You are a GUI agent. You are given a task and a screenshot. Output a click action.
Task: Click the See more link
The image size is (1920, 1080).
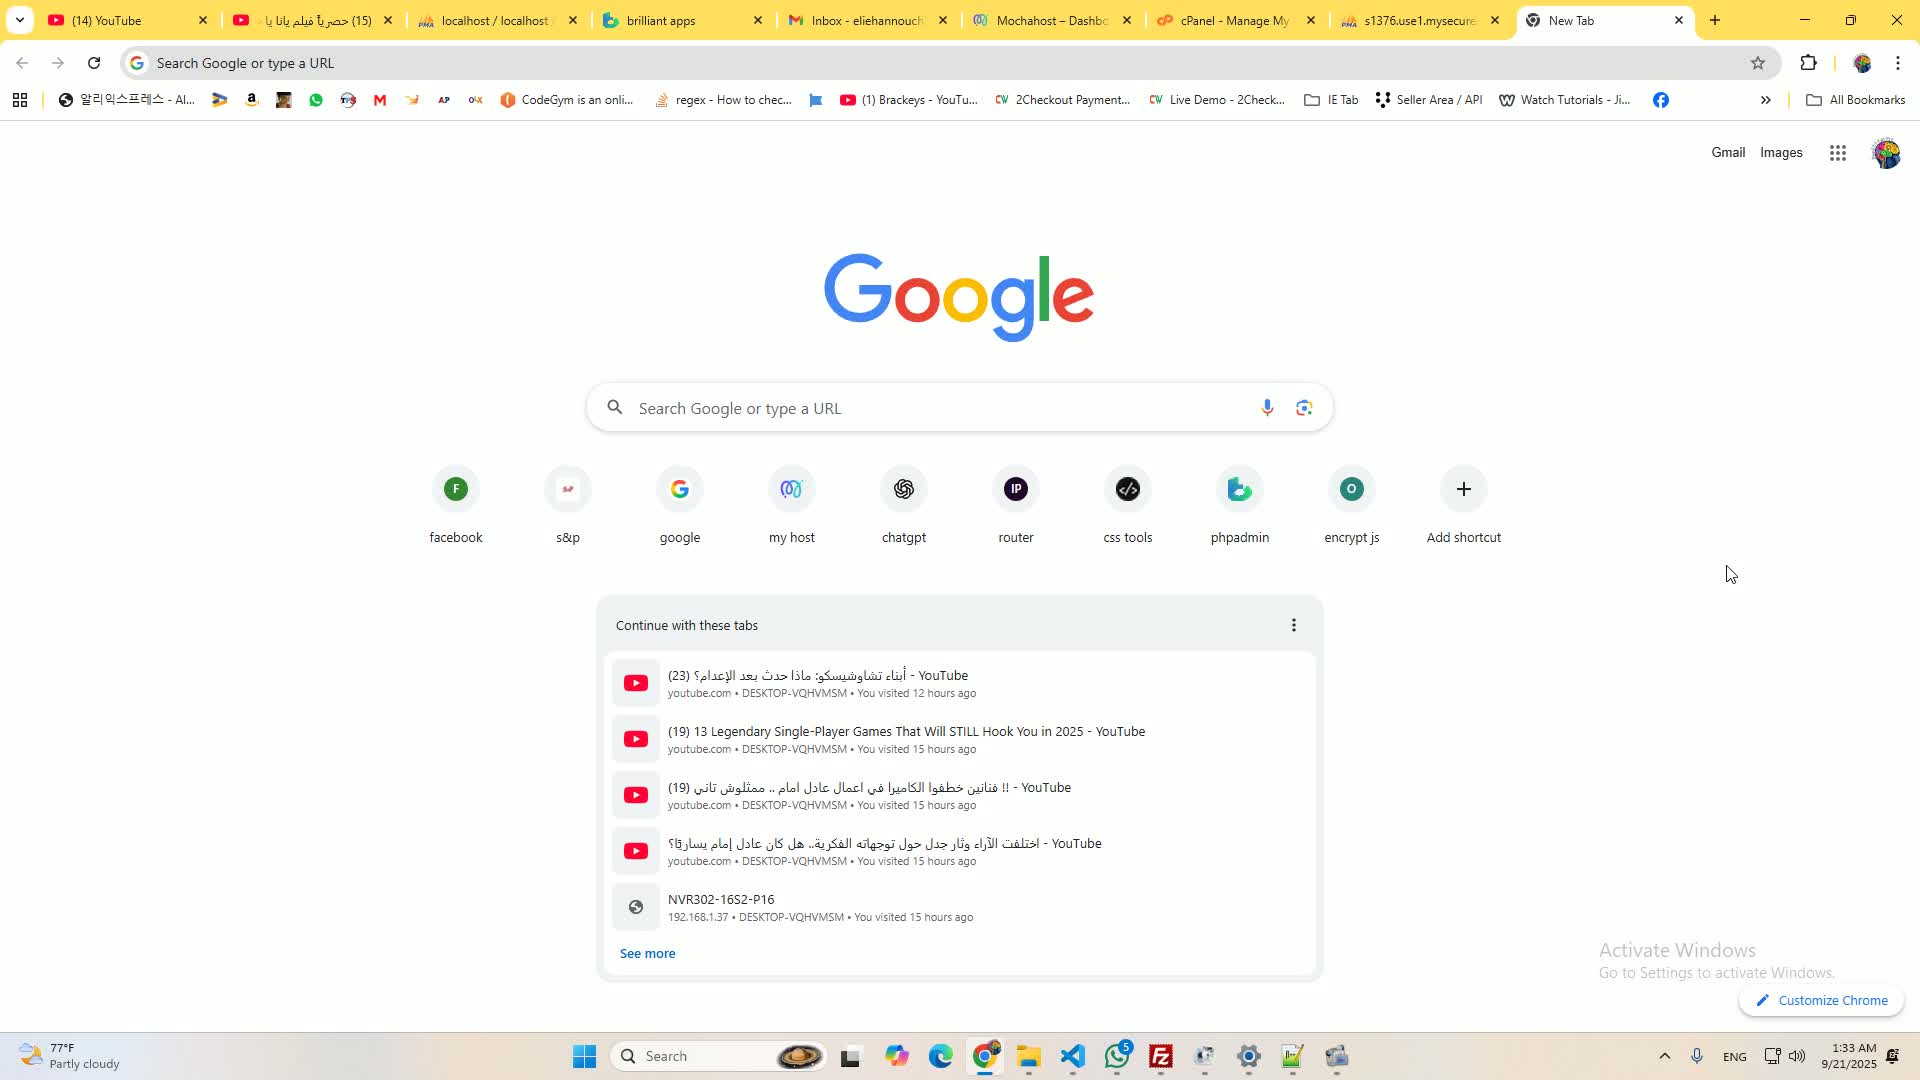(647, 954)
